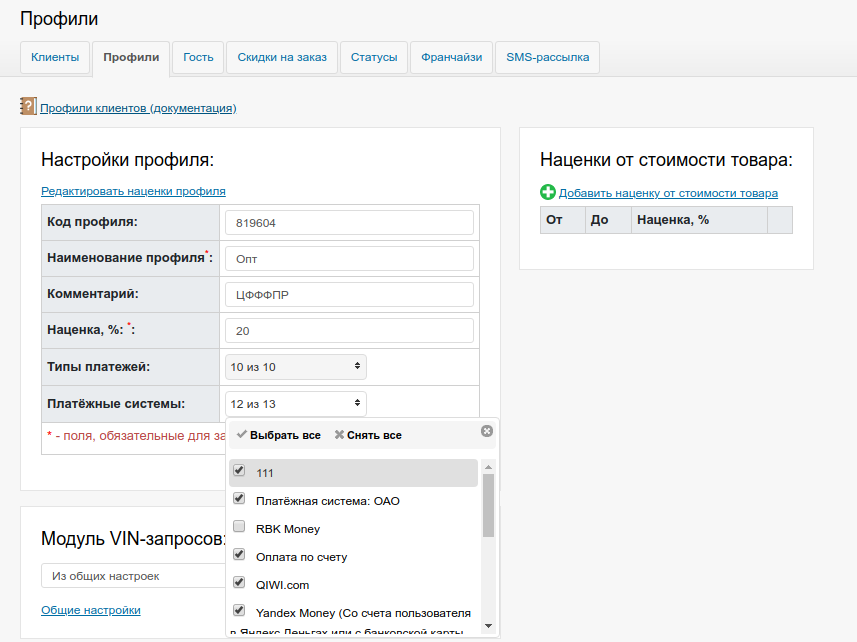
Task: Toggle the QIWI.com checkbox
Action: pyautogui.click(x=239, y=582)
